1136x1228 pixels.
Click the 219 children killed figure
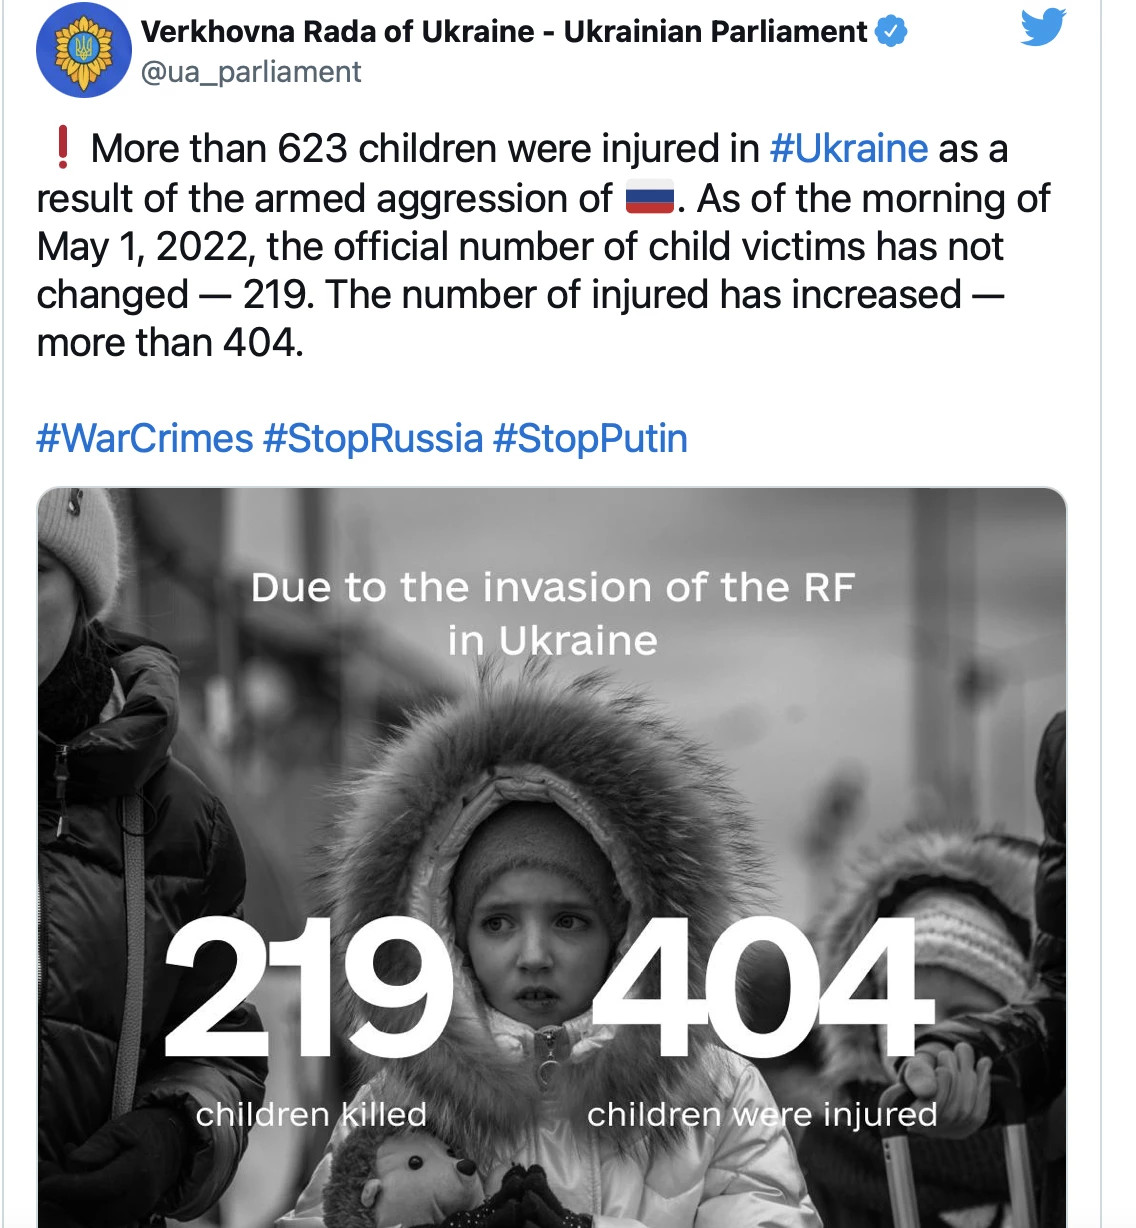pyautogui.click(x=308, y=988)
